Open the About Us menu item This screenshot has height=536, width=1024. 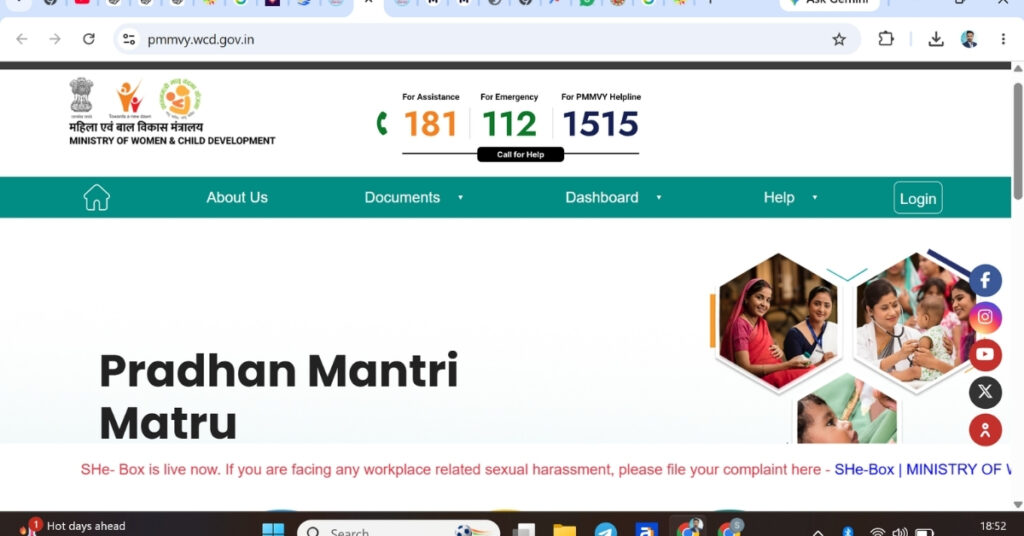(x=237, y=197)
